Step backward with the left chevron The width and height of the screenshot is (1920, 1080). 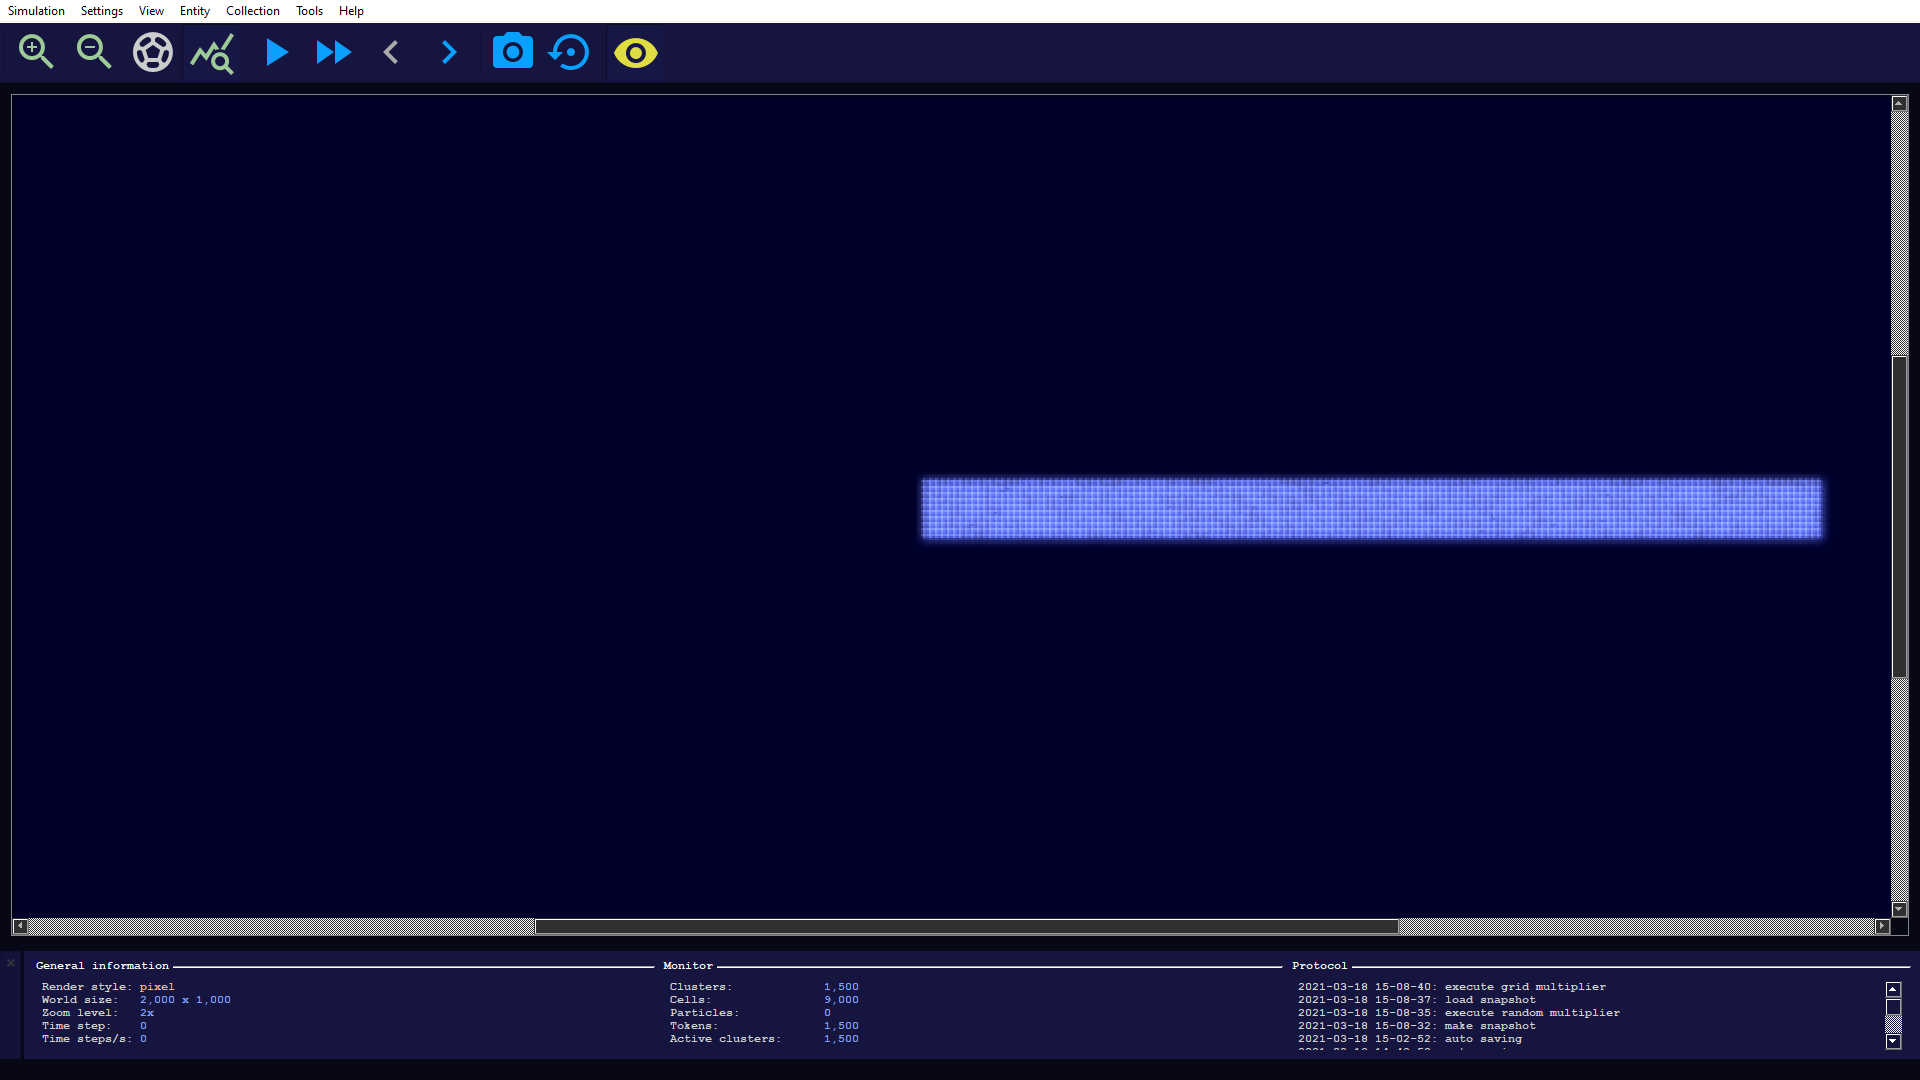(x=391, y=52)
